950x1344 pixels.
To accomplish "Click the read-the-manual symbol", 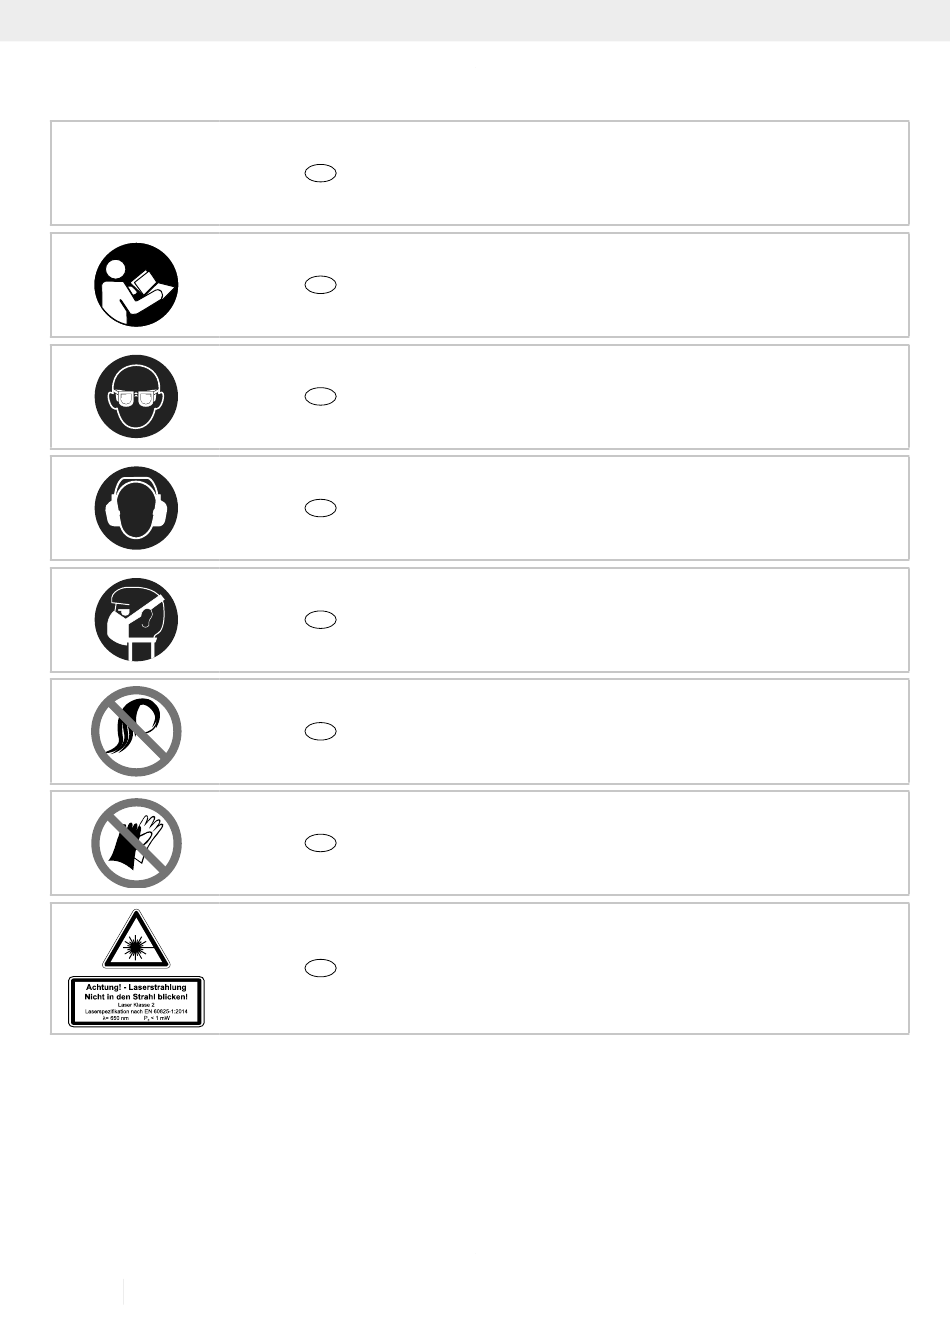I will (137, 285).
